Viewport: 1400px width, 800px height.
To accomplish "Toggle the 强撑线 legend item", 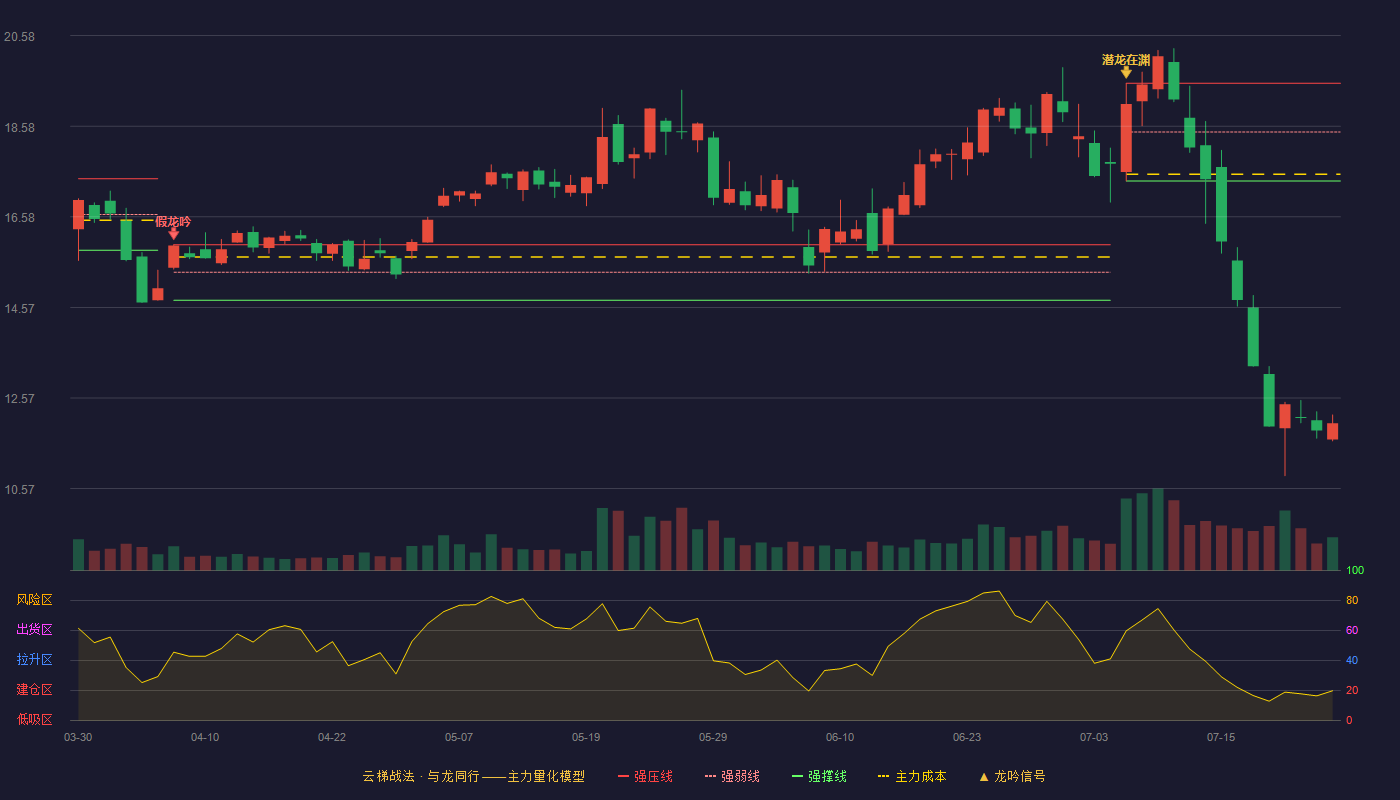I will (819, 776).
